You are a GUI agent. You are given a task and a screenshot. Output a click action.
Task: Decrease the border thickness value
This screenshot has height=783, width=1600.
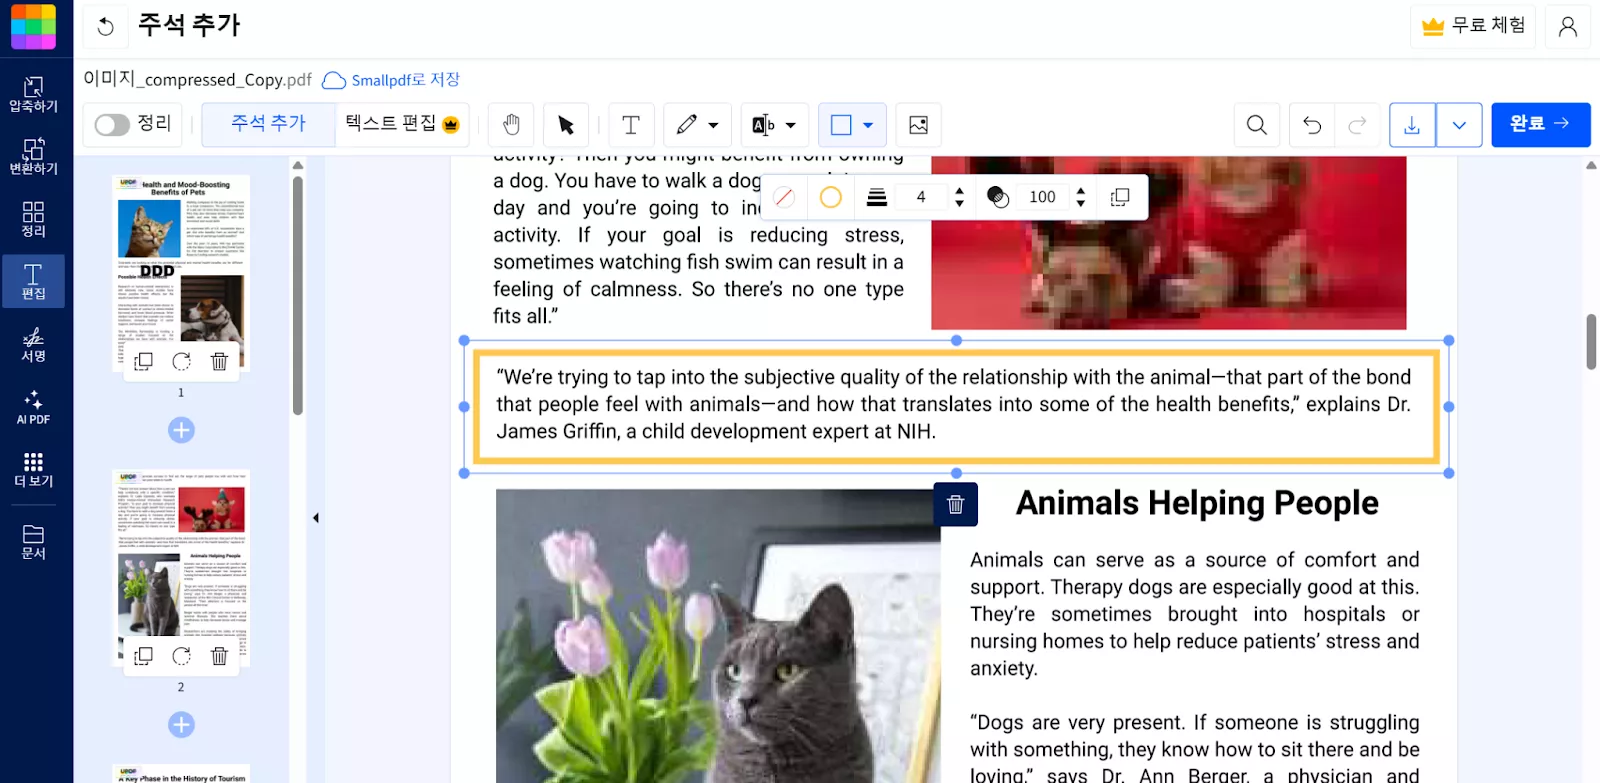pos(960,204)
